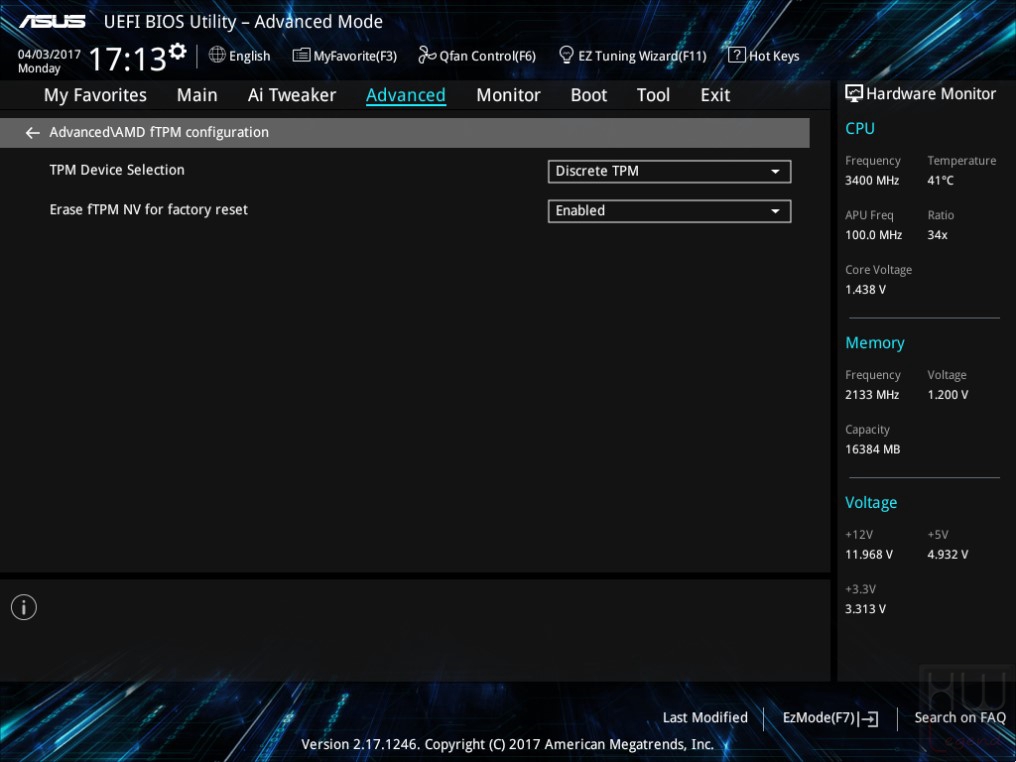Screen dimensions: 1016x762
Task: Click CPU heading in Hardware Monitor
Action: 860,128
